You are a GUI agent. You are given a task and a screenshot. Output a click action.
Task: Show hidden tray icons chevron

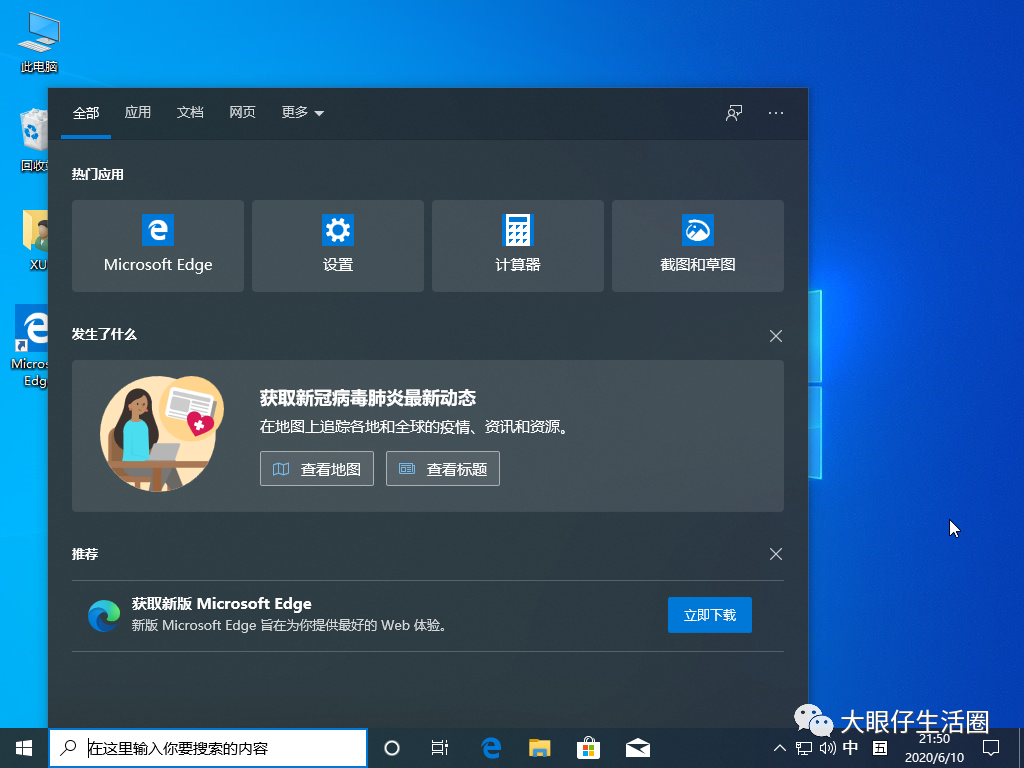tap(780, 748)
